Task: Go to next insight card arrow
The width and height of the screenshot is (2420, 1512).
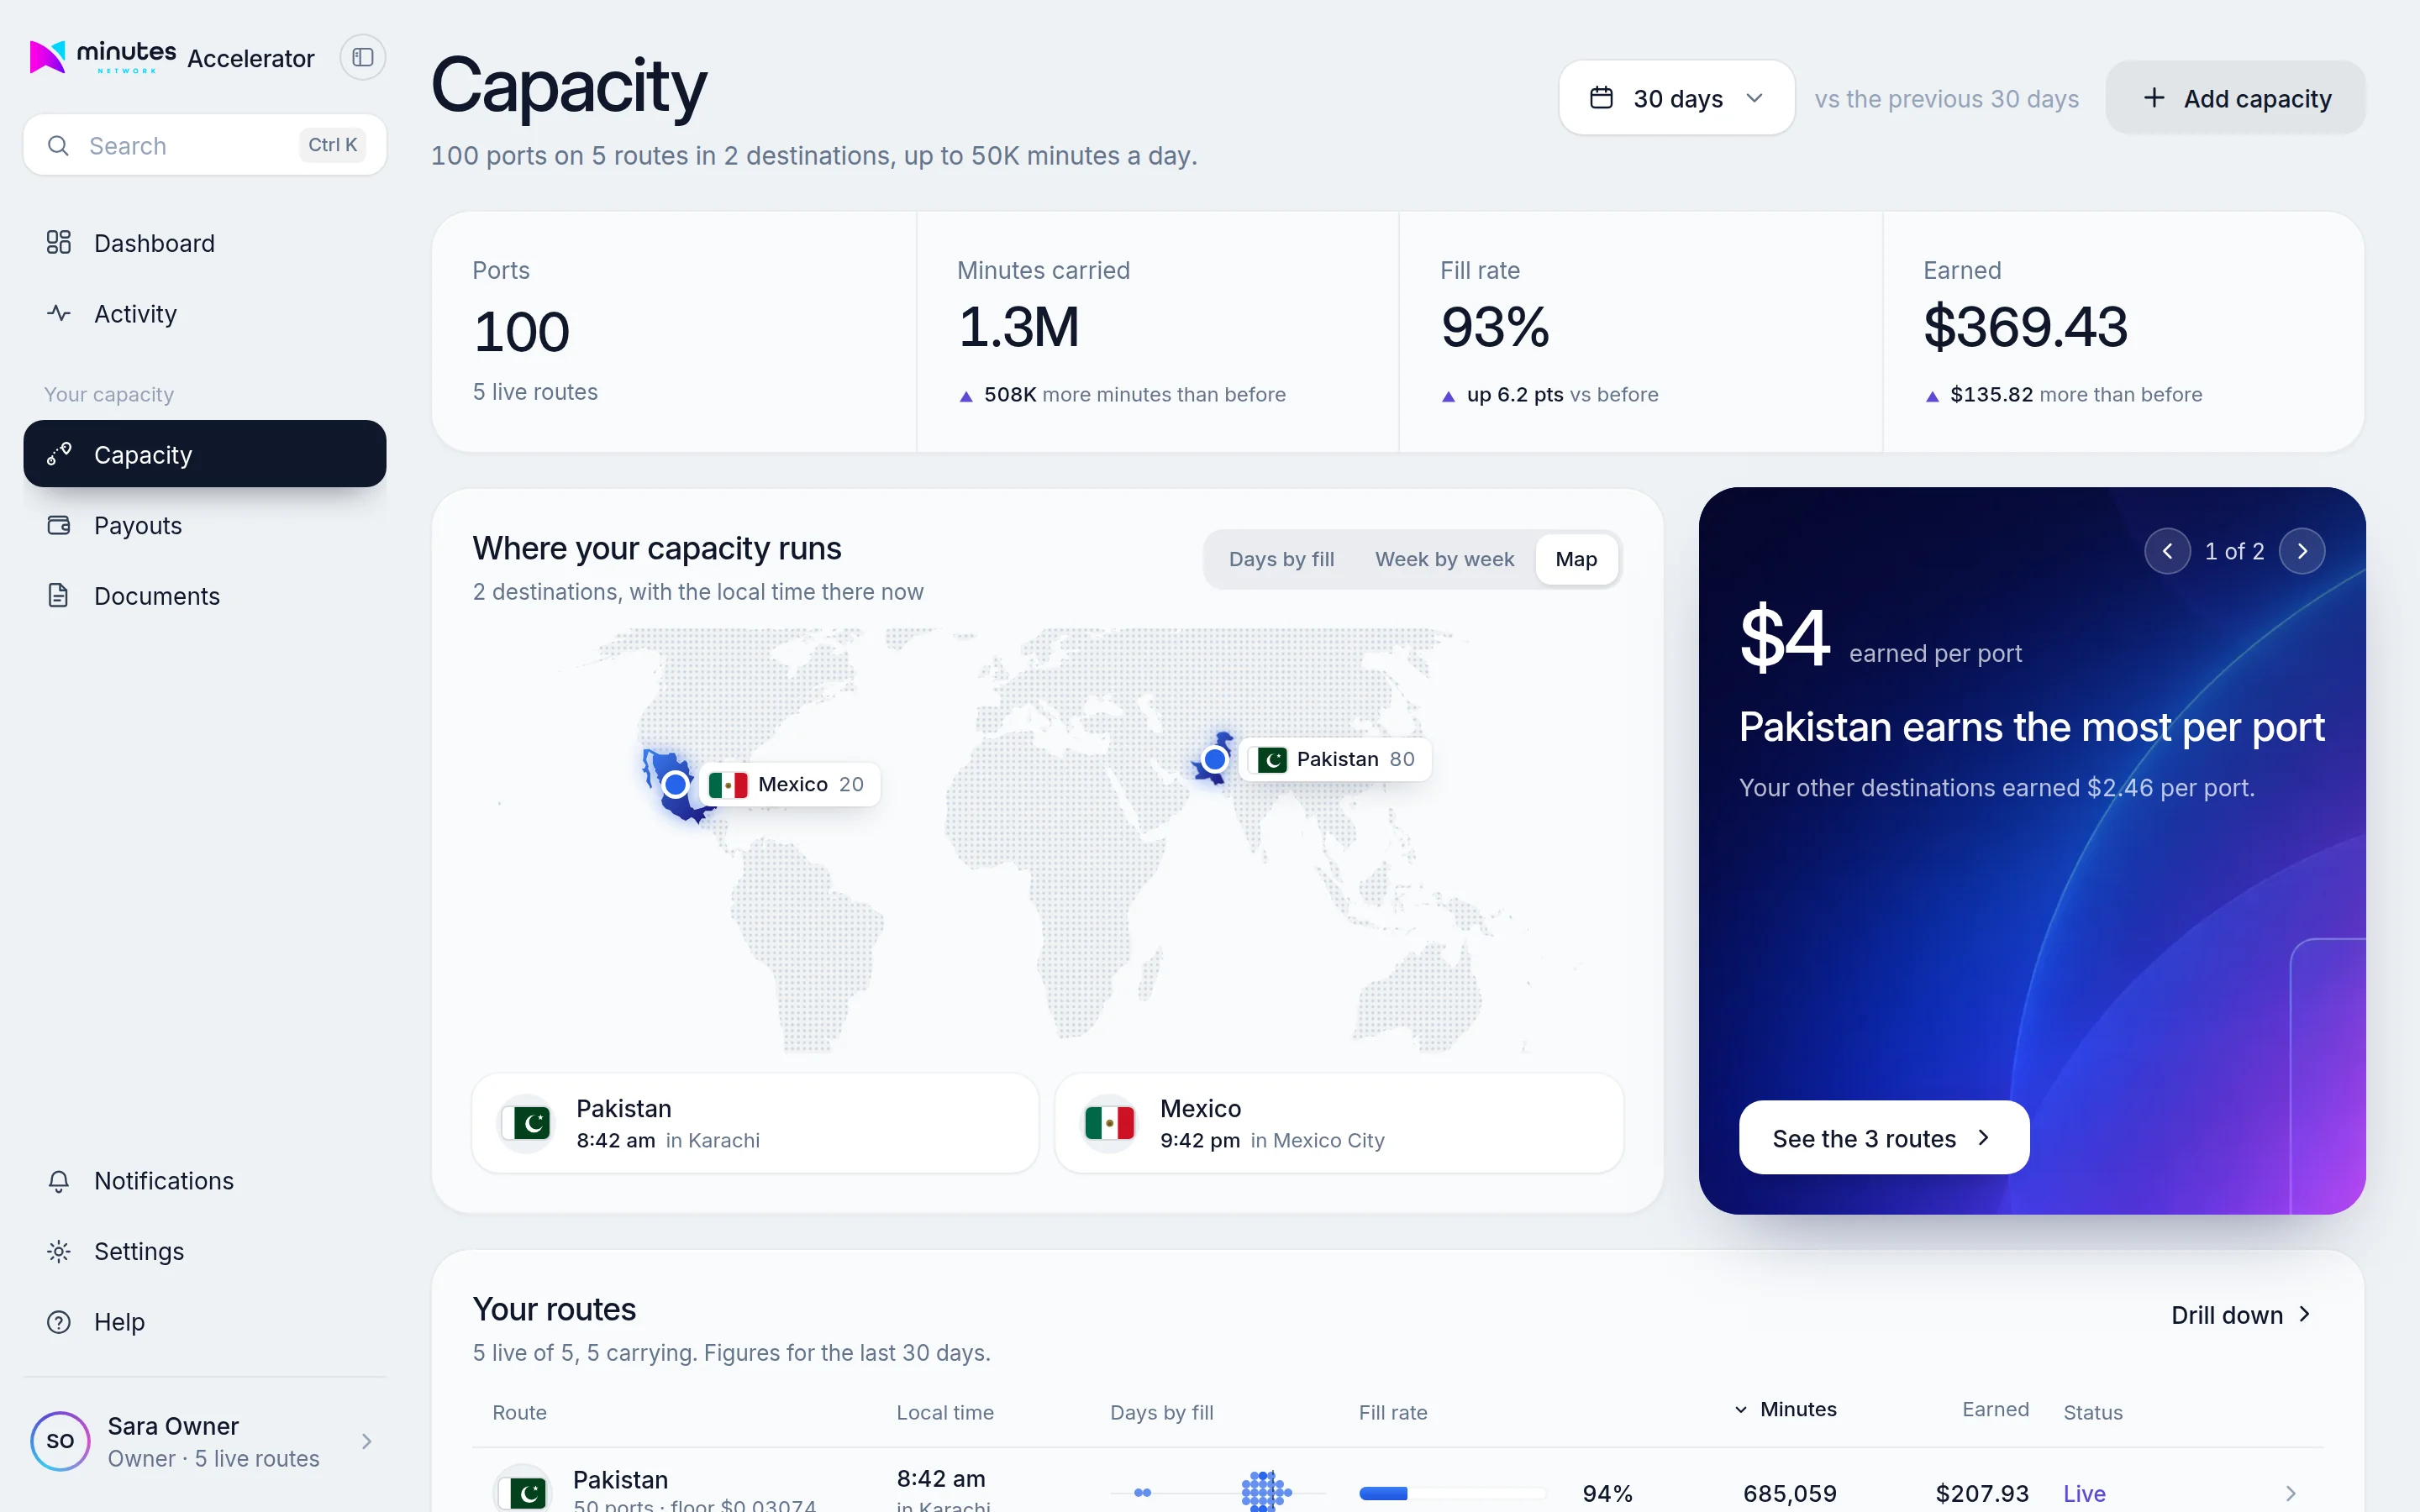Action: pyautogui.click(x=2302, y=551)
